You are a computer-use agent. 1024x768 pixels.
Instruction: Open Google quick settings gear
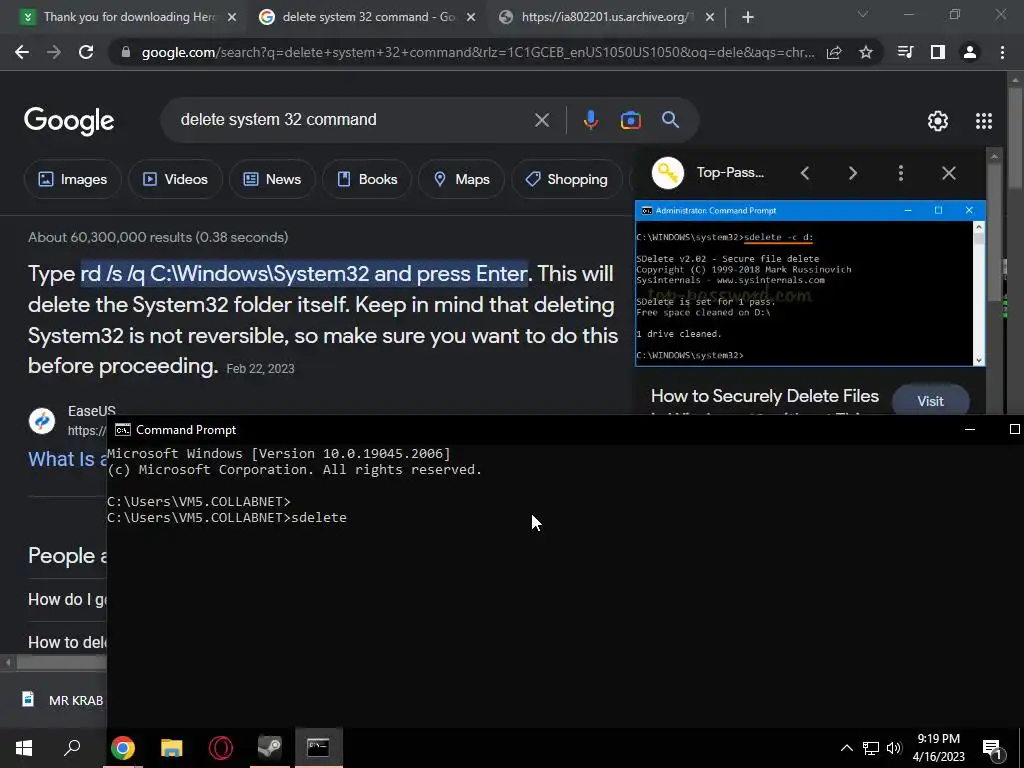click(938, 121)
